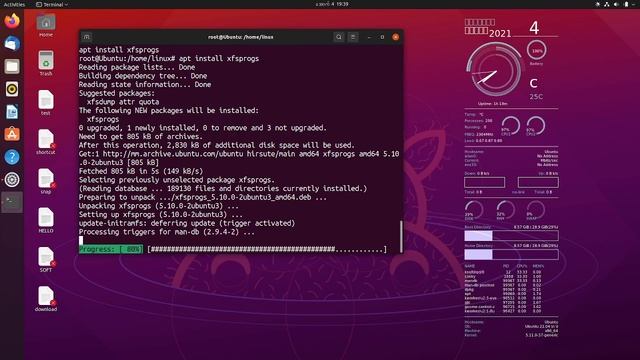Open the clock and calendar in the top bar
640x360 pixels.
pos(332,4)
